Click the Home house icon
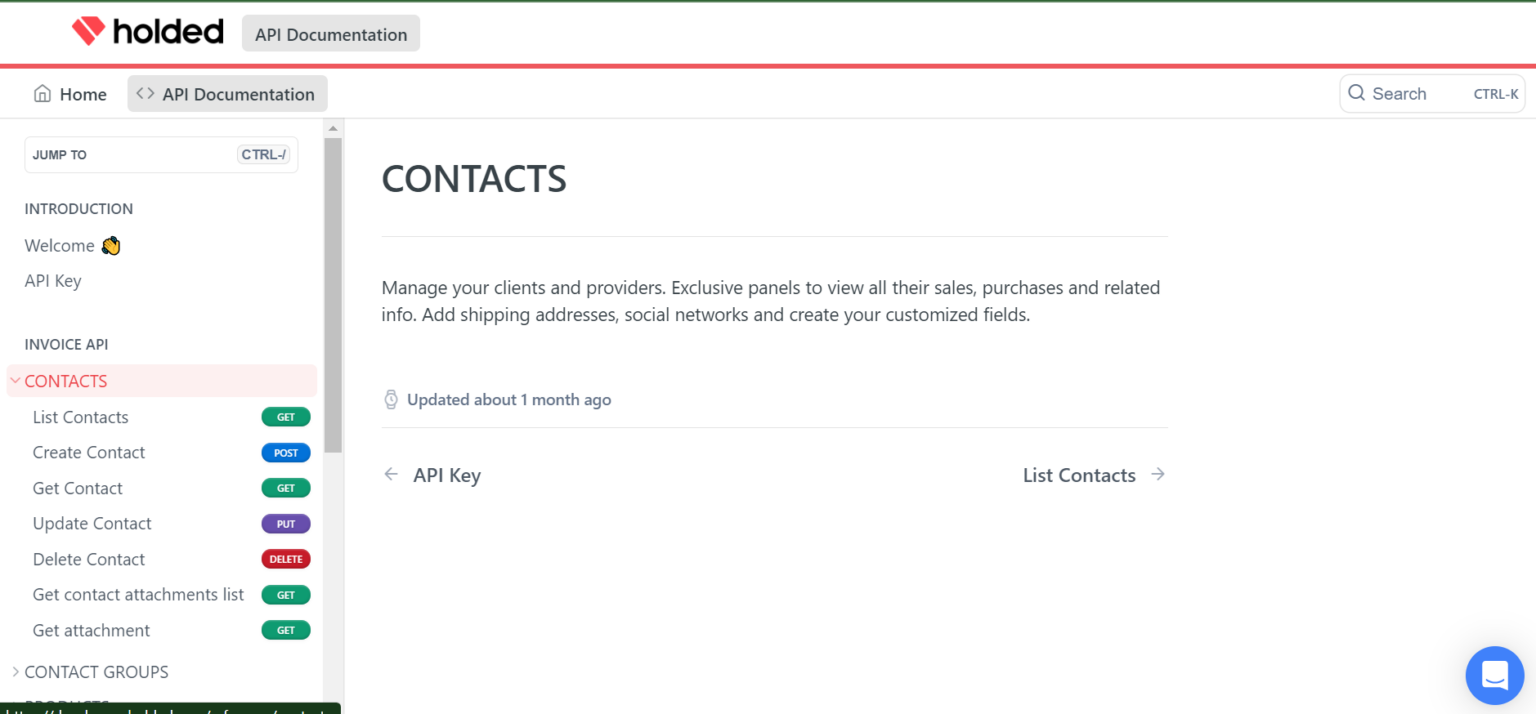Image resolution: width=1536 pixels, height=714 pixels. [42, 94]
